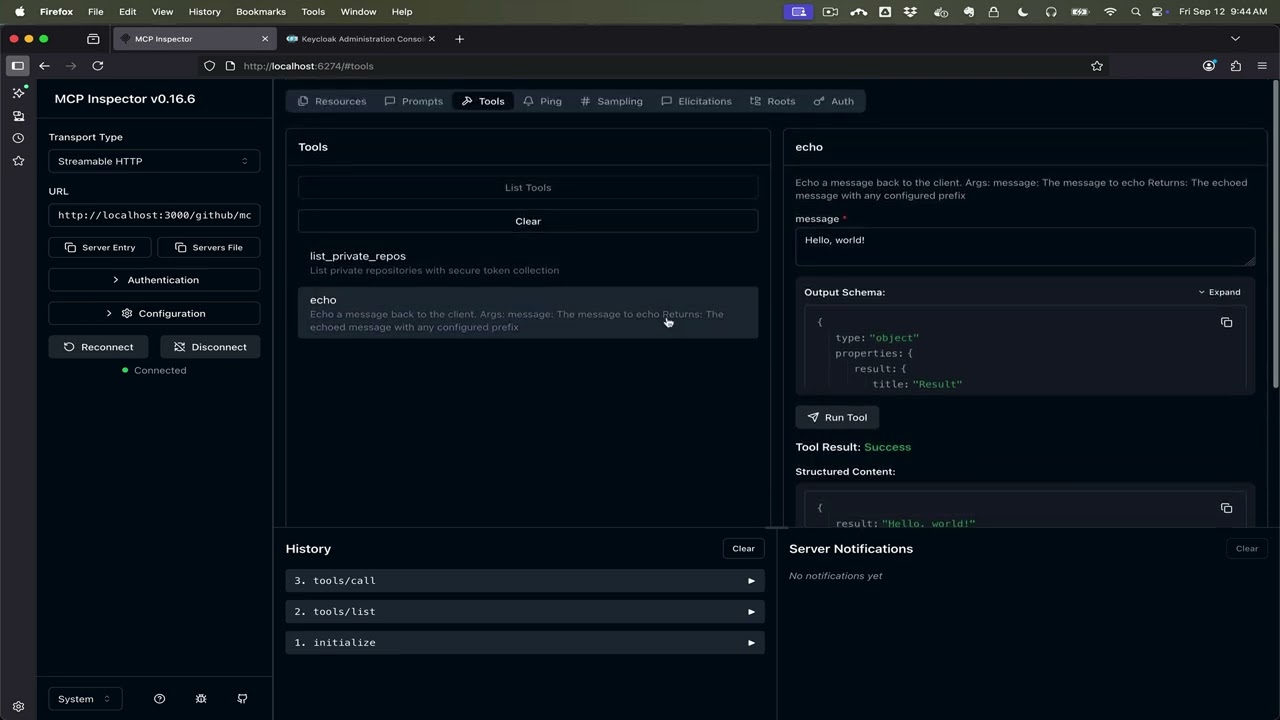Open the Resources tab

coord(332,101)
